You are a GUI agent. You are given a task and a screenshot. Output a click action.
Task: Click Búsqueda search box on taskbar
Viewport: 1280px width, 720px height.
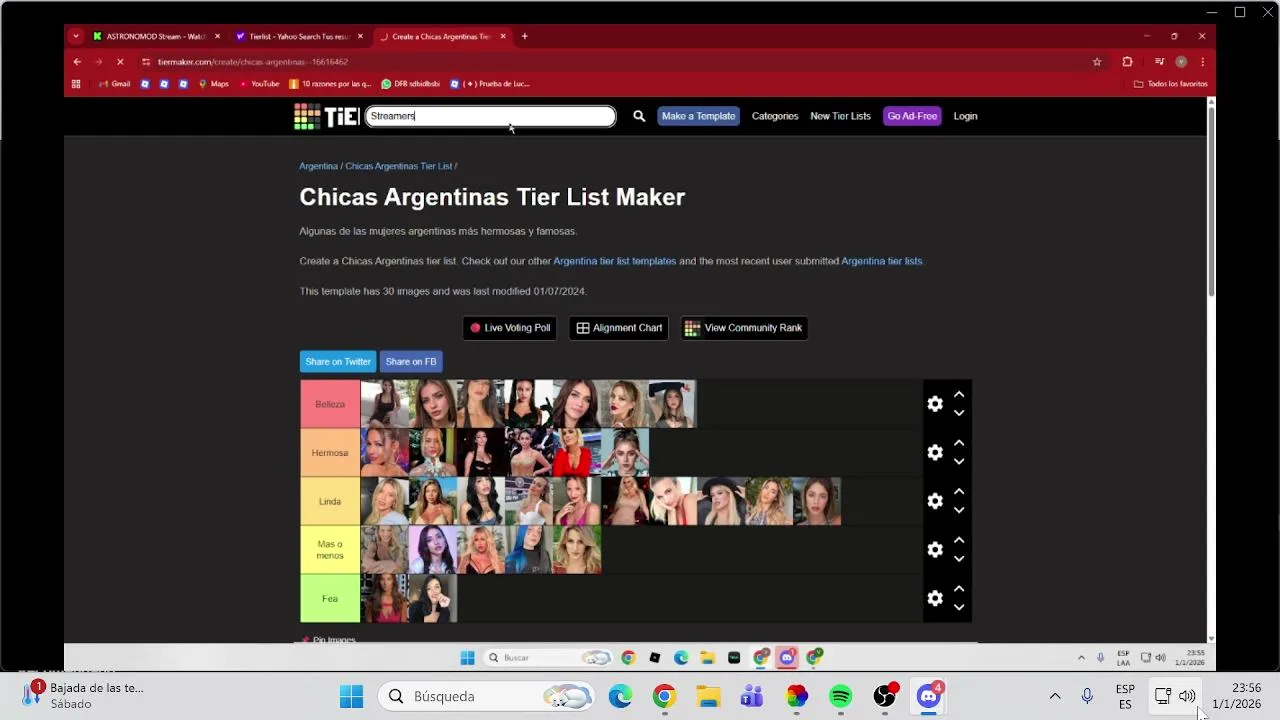[488, 696]
